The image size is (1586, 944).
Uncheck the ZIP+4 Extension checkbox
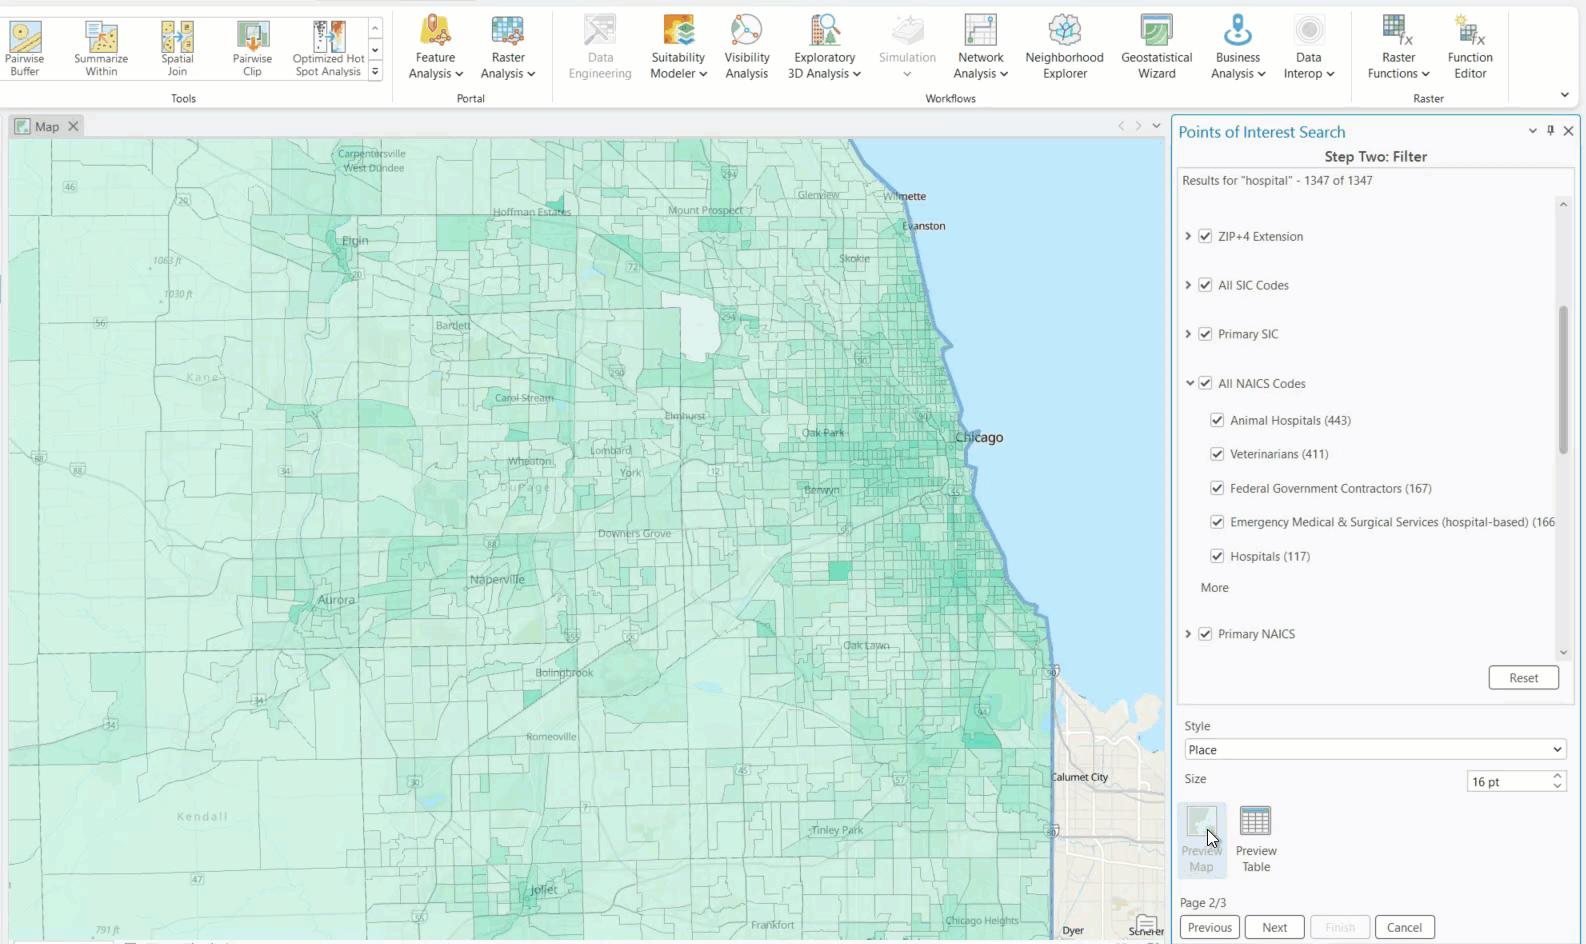[1205, 237]
